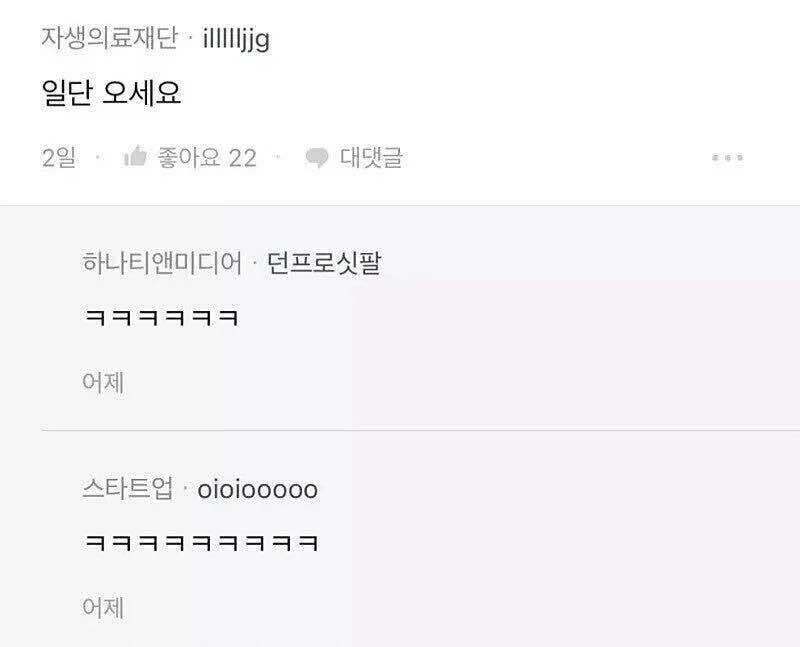The image size is (800, 647).
Task: Open the 스타트업 company label
Action: click(128, 488)
